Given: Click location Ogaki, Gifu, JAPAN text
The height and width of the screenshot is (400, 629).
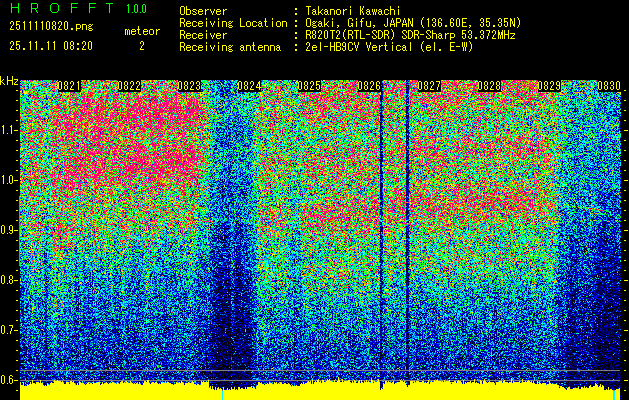Looking at the screenshot, I should [x=413, y=23].
